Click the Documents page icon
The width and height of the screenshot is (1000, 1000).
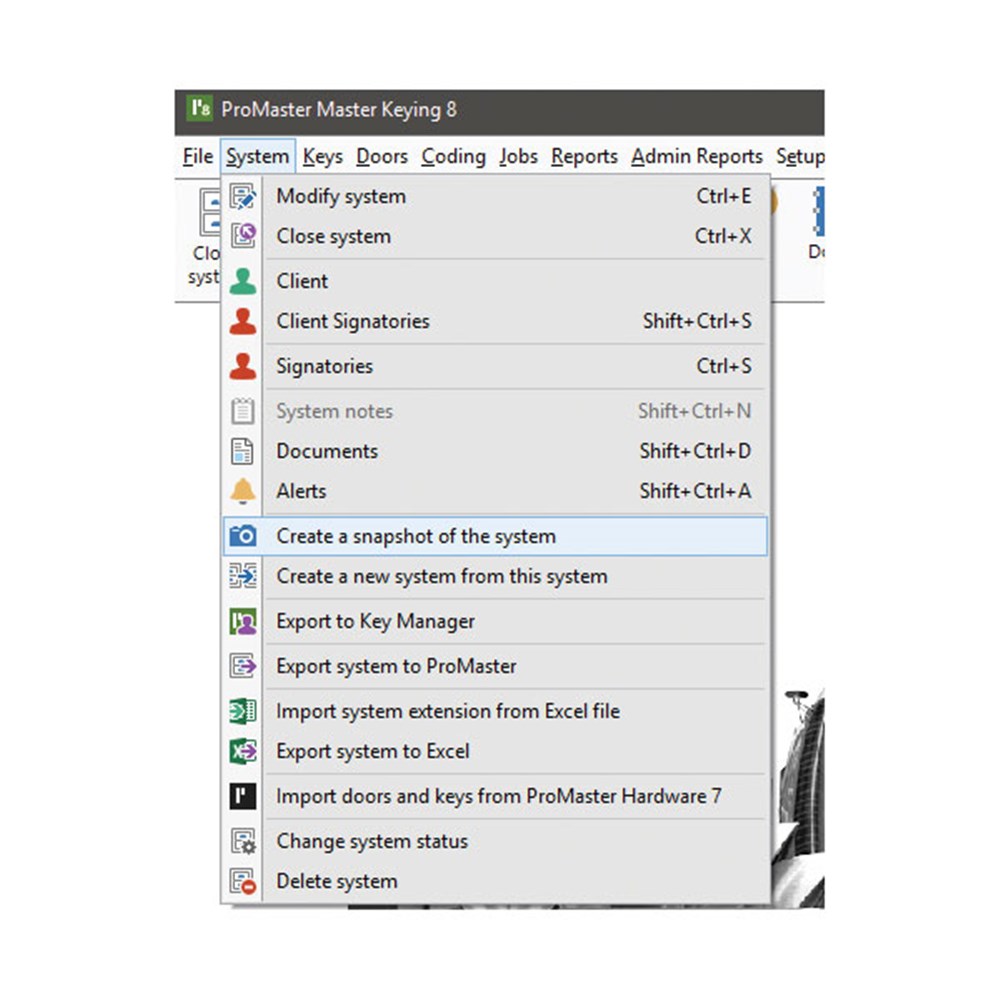click(242, 451)
